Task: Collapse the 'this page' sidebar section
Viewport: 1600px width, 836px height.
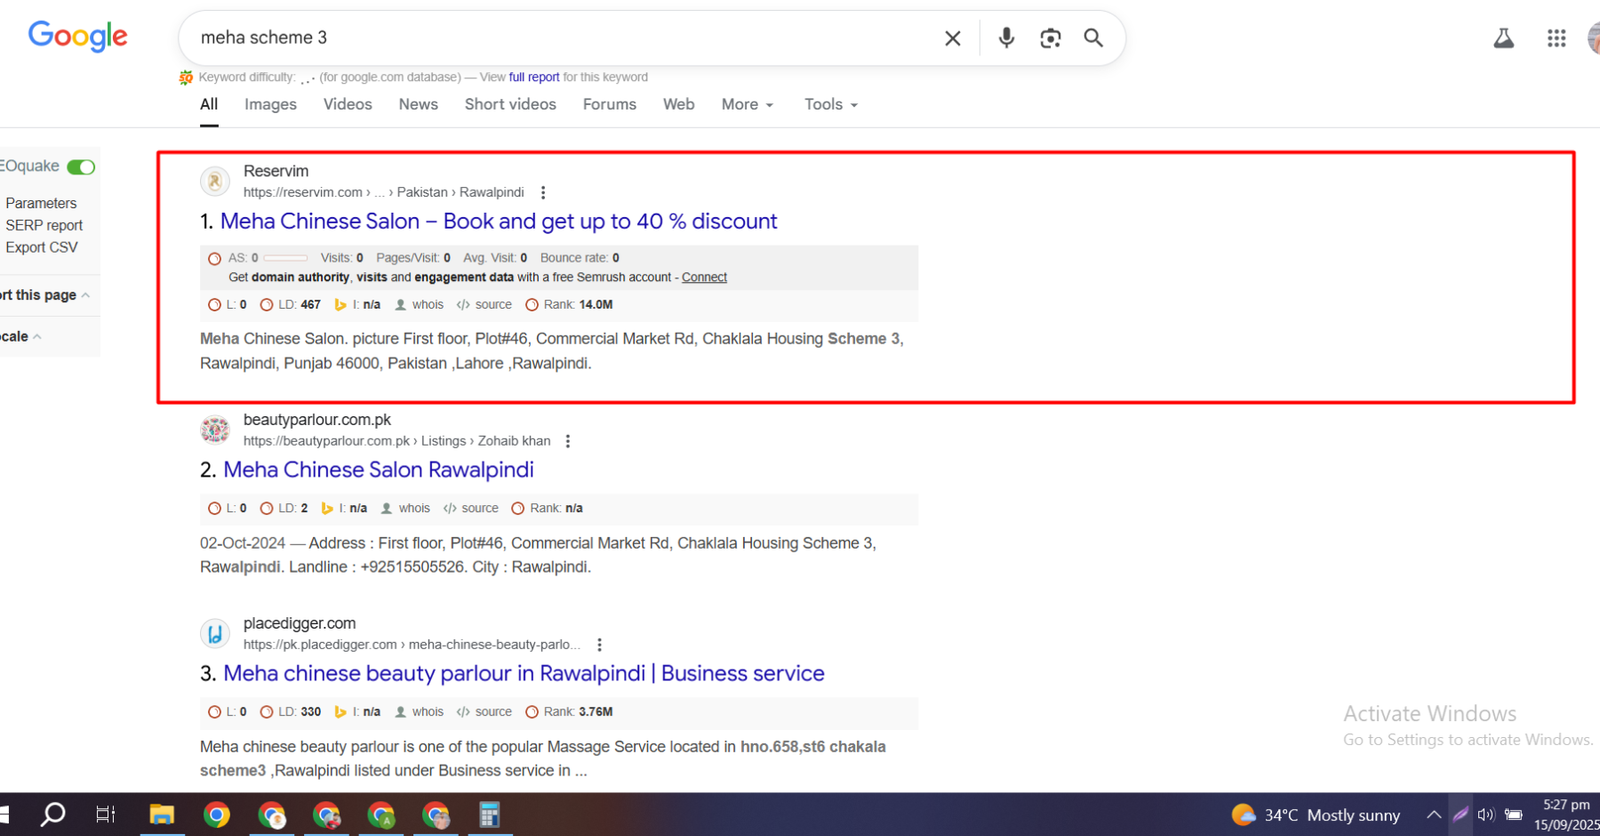Action: 86,295
